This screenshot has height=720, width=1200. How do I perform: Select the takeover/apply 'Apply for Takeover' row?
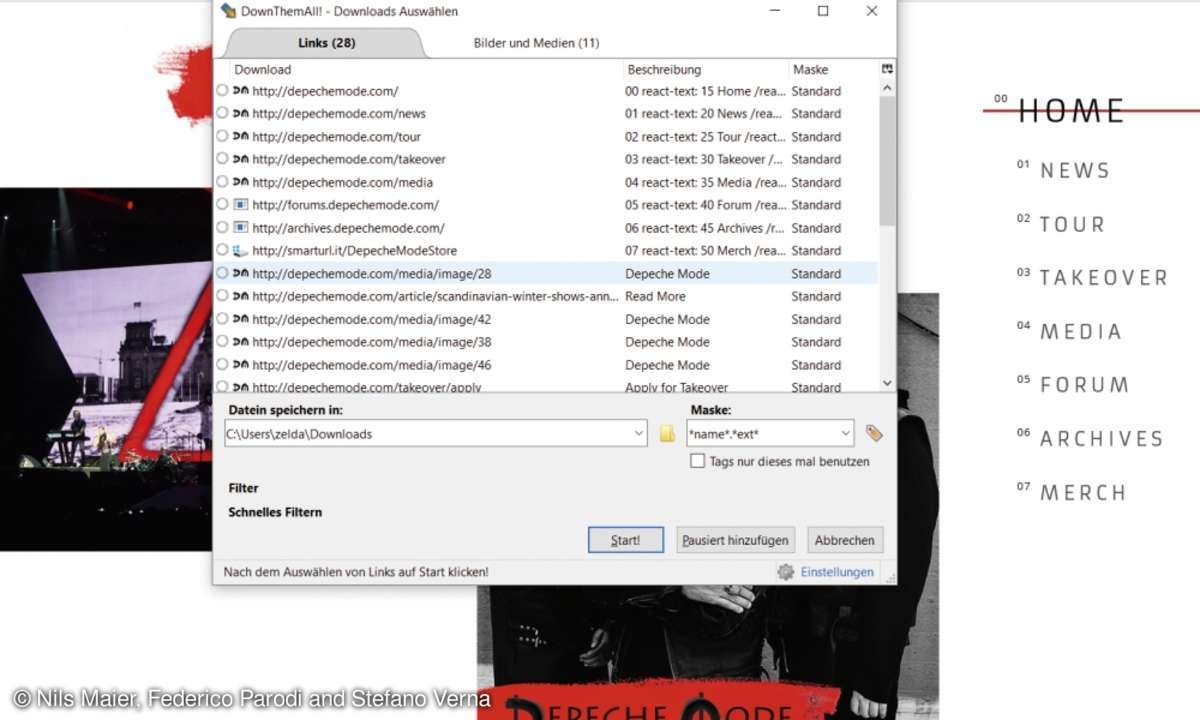(546, 386)
